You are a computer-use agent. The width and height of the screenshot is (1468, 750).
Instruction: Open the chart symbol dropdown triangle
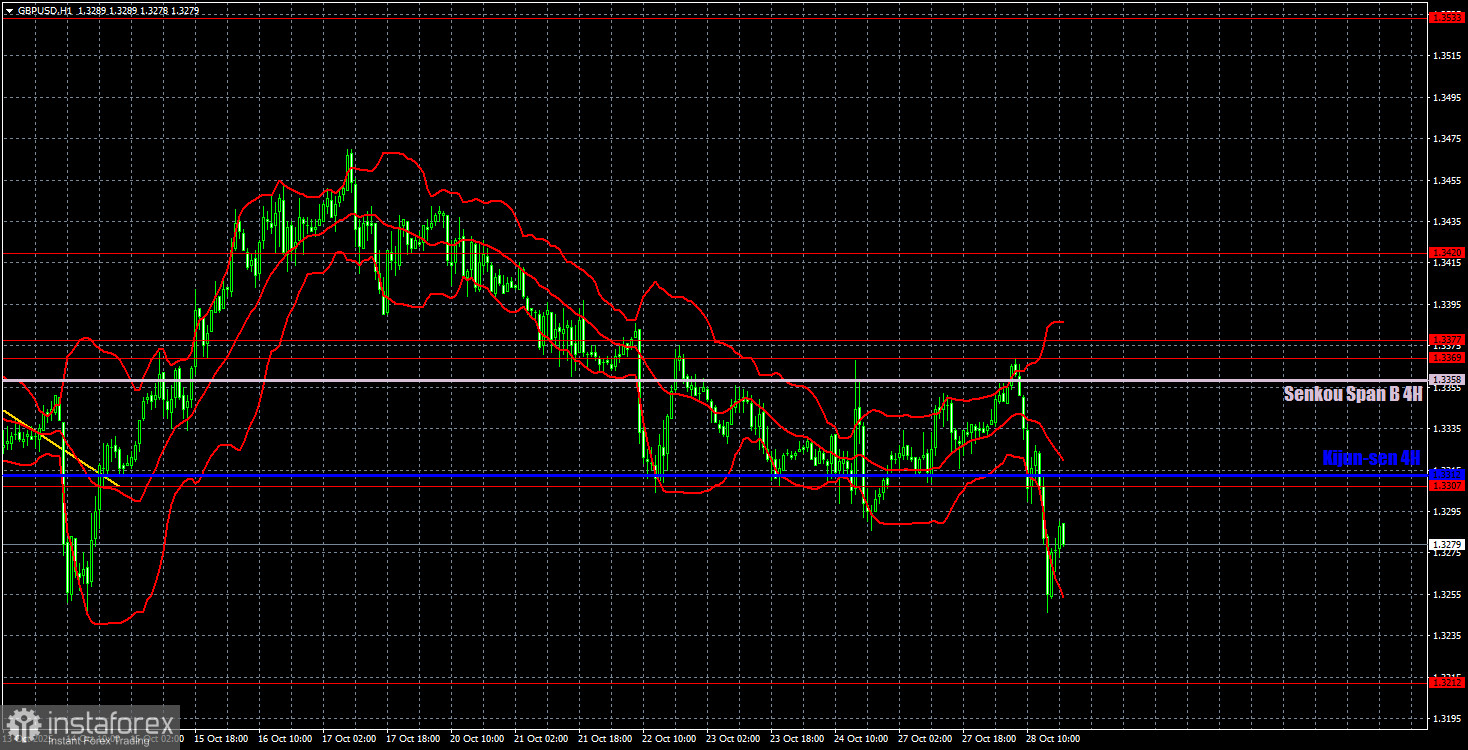[9, 9]
